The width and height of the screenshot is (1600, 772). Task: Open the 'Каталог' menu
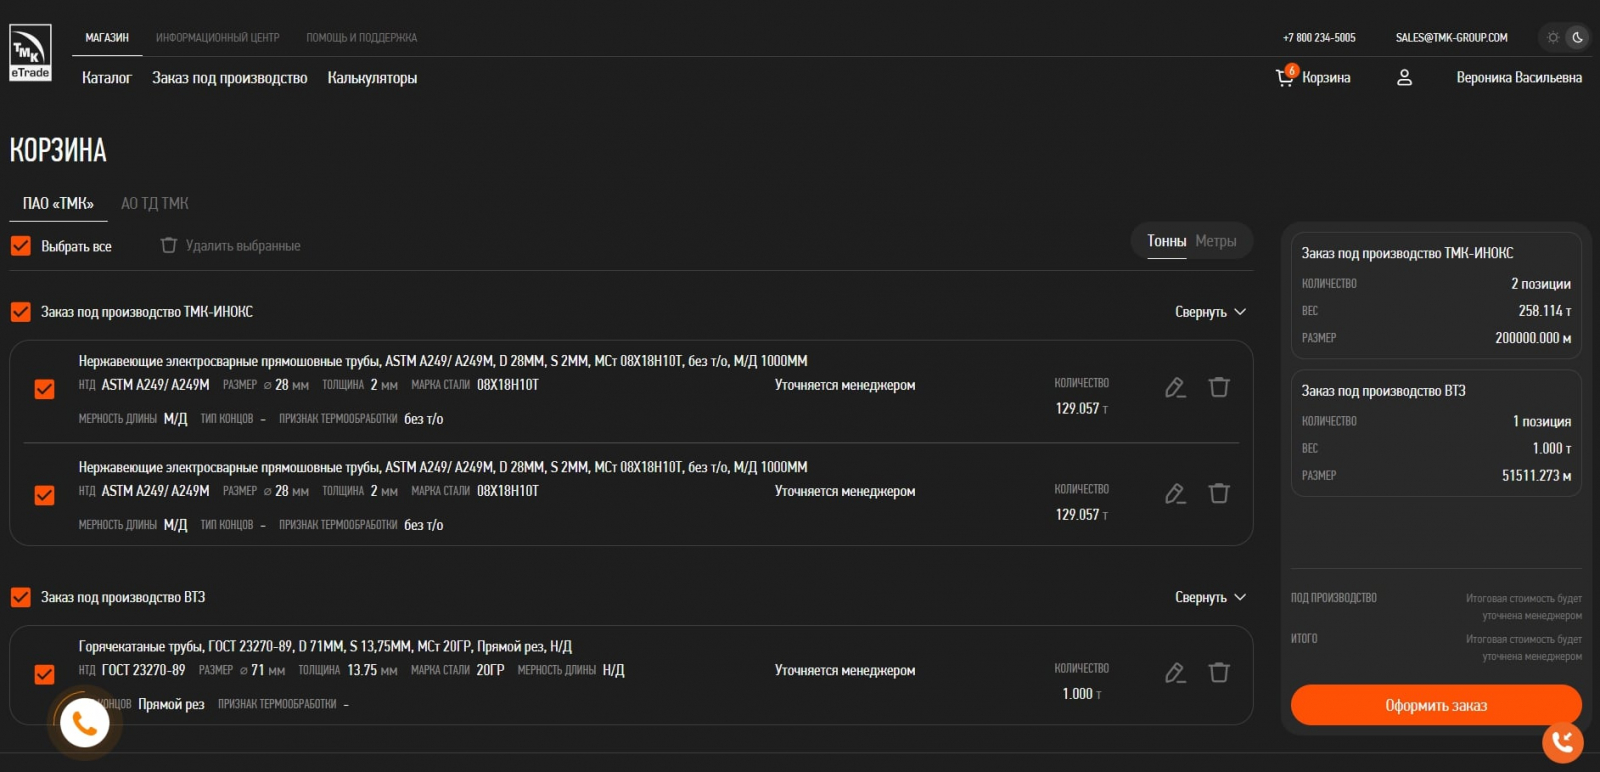pos(107,78)
